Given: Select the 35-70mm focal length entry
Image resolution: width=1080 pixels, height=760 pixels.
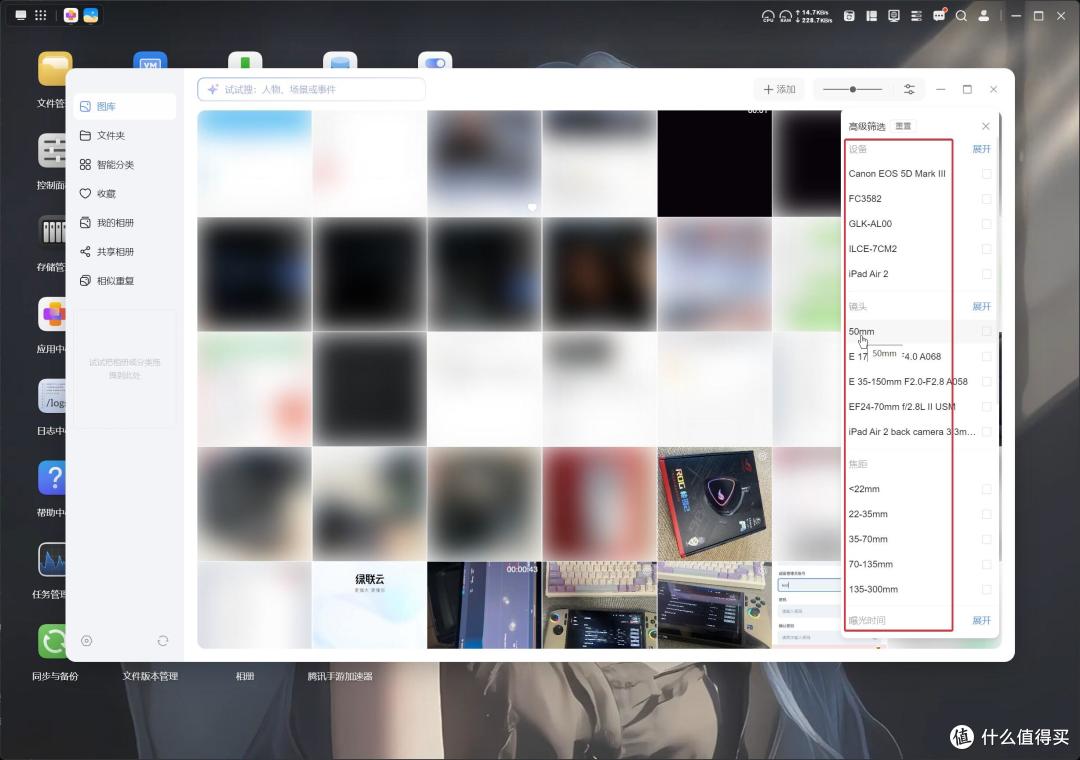Looking at the screenshot, I should coord(868,539).
